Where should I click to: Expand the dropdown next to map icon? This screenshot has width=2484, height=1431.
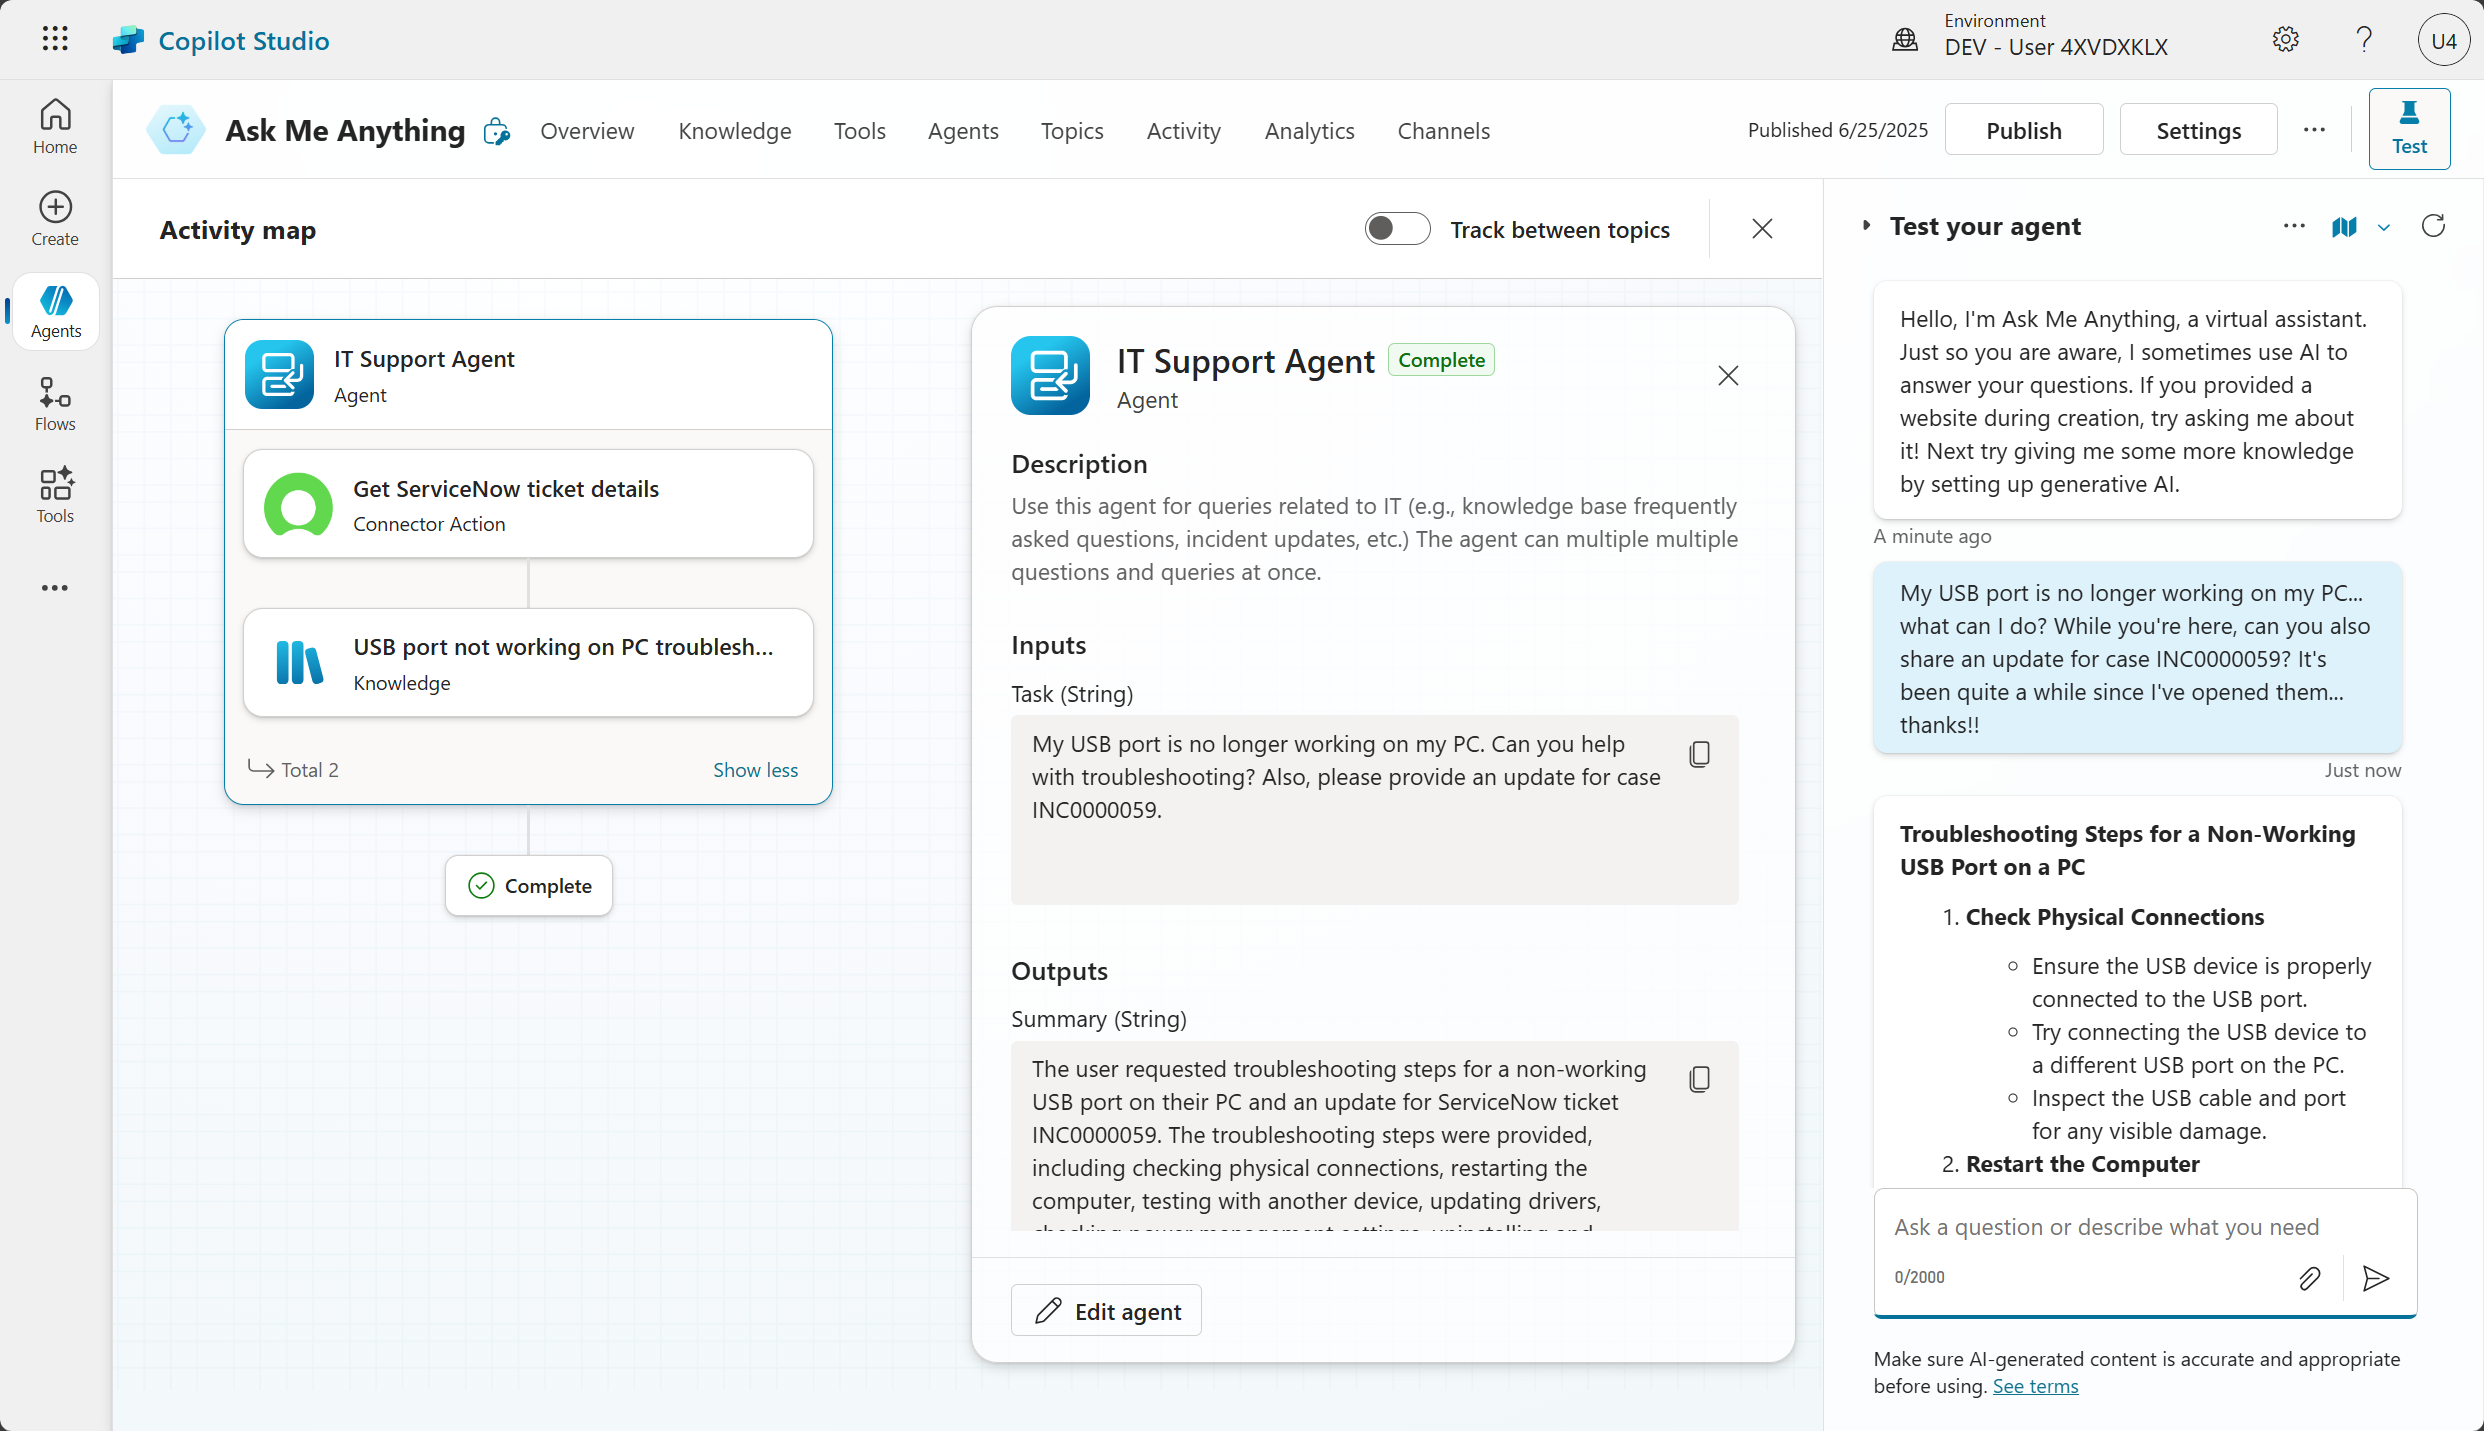(x=2384, y=228)
